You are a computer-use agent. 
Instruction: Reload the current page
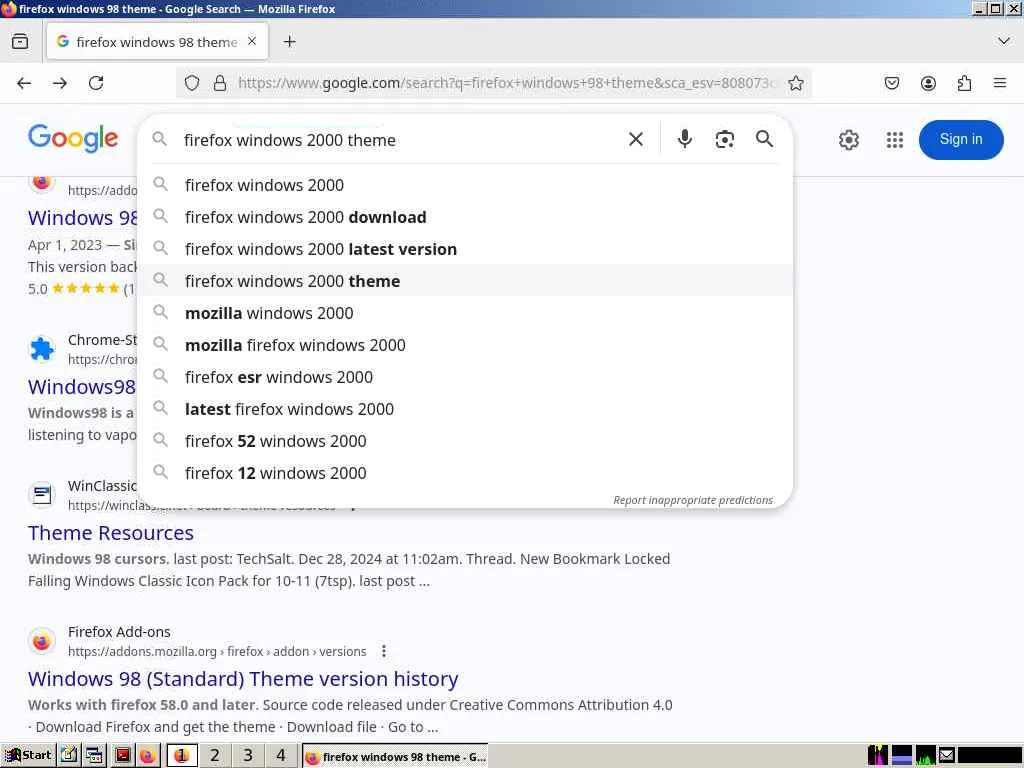tap(96, 83)
